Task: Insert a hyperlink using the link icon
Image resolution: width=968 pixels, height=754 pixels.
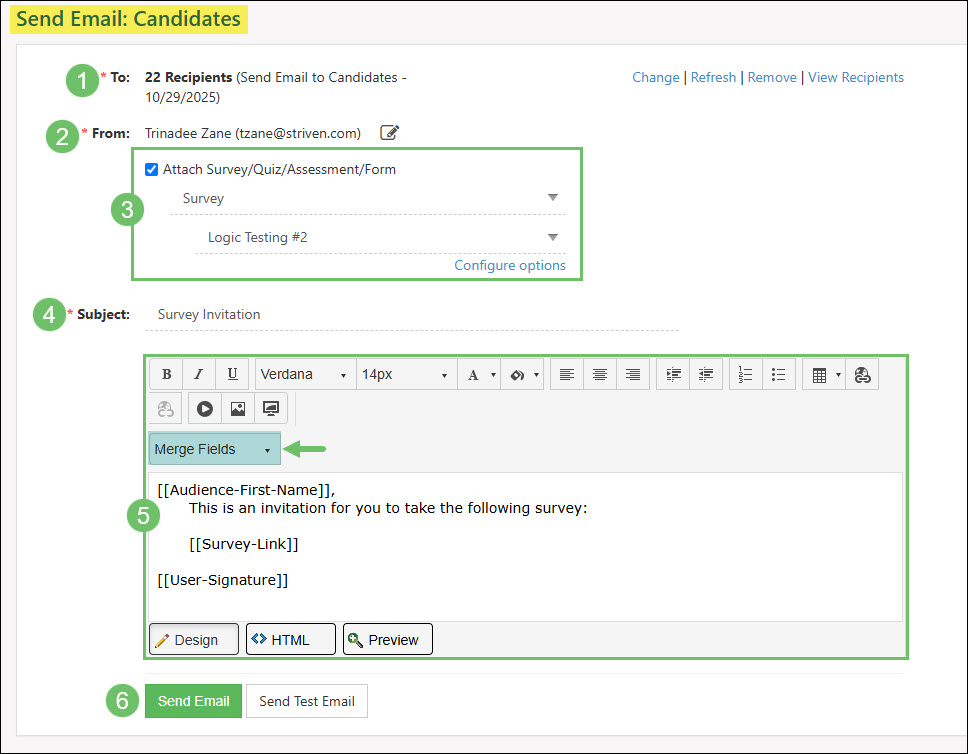Action: pyautogui.click(x=862, y=373)
